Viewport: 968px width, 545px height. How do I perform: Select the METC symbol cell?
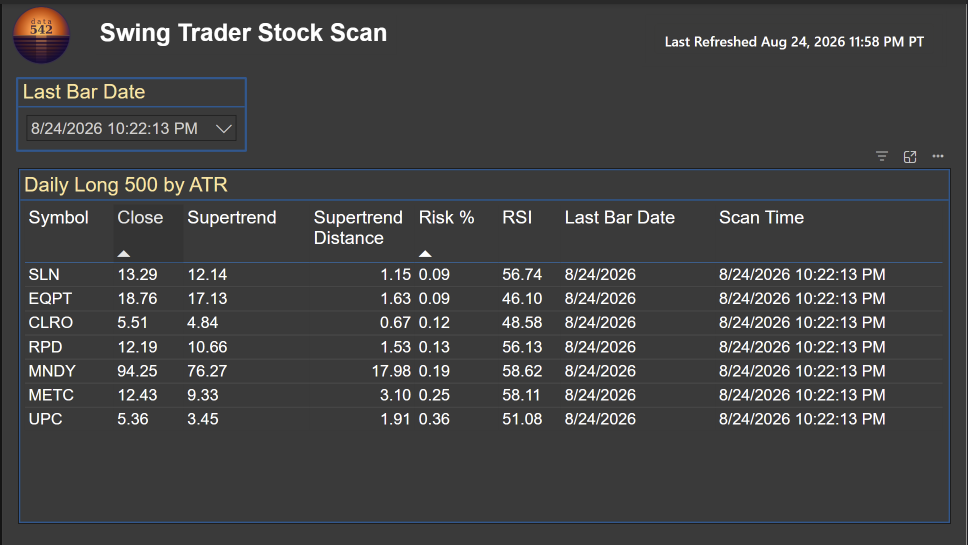click(x=51, y=395)
